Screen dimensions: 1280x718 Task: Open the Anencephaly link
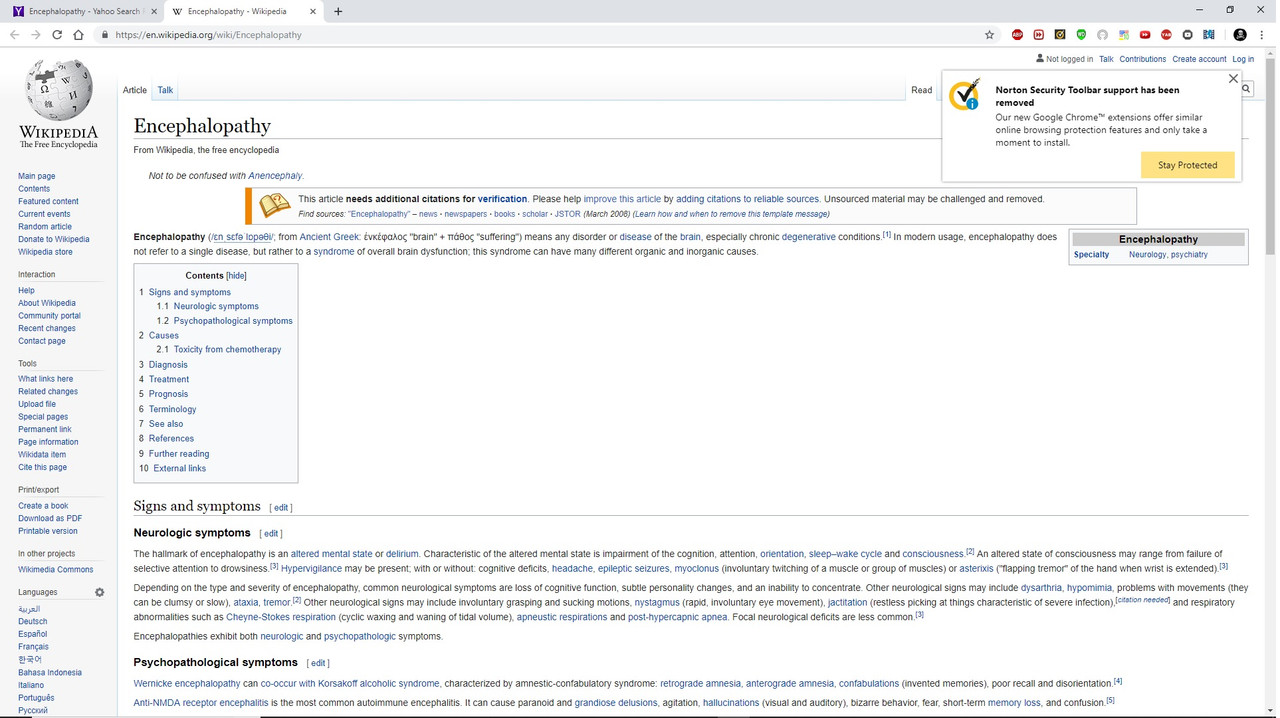pos(275,176)
